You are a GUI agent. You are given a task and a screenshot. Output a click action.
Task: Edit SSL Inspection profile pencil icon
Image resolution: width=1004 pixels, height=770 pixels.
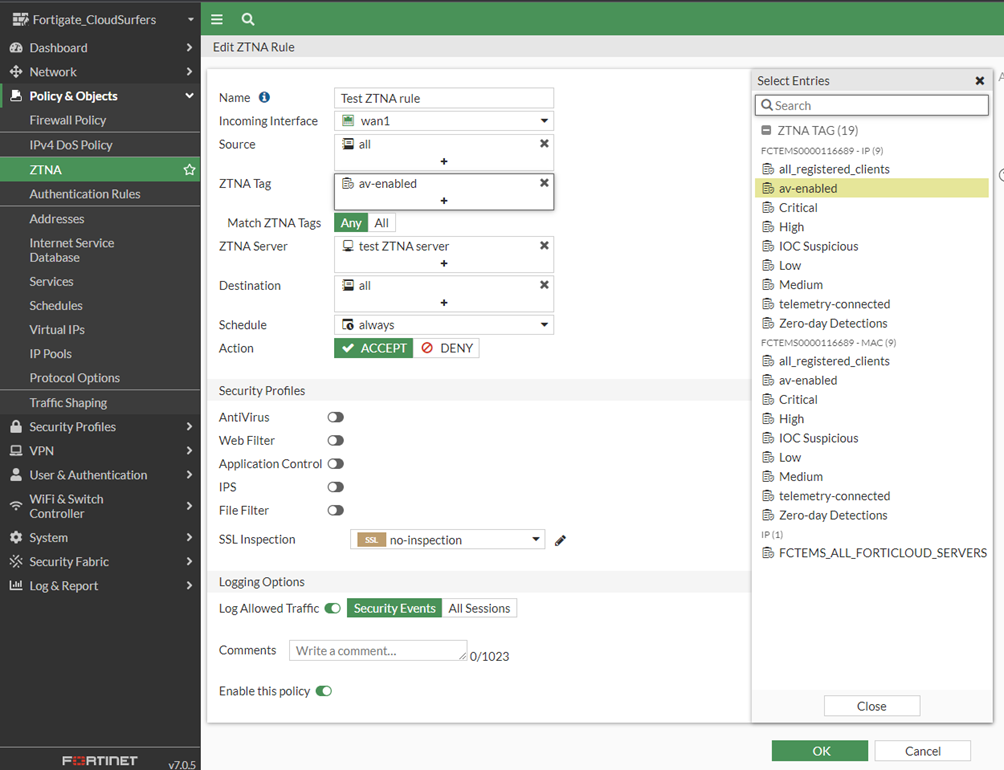560,540
